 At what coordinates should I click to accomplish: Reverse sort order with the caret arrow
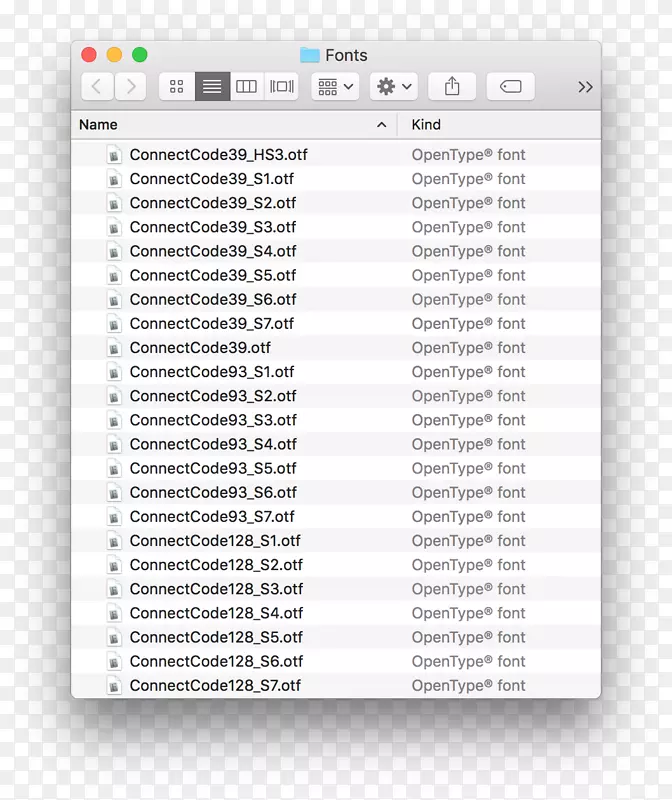pos(381,124)
